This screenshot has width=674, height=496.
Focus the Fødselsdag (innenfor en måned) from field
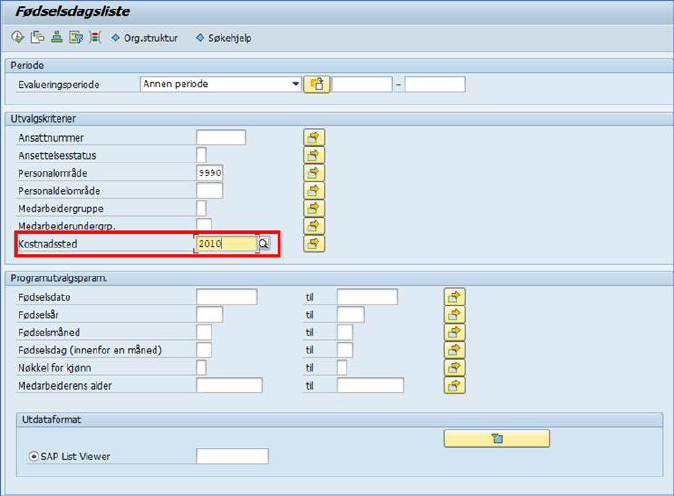[x=204, y=350]
